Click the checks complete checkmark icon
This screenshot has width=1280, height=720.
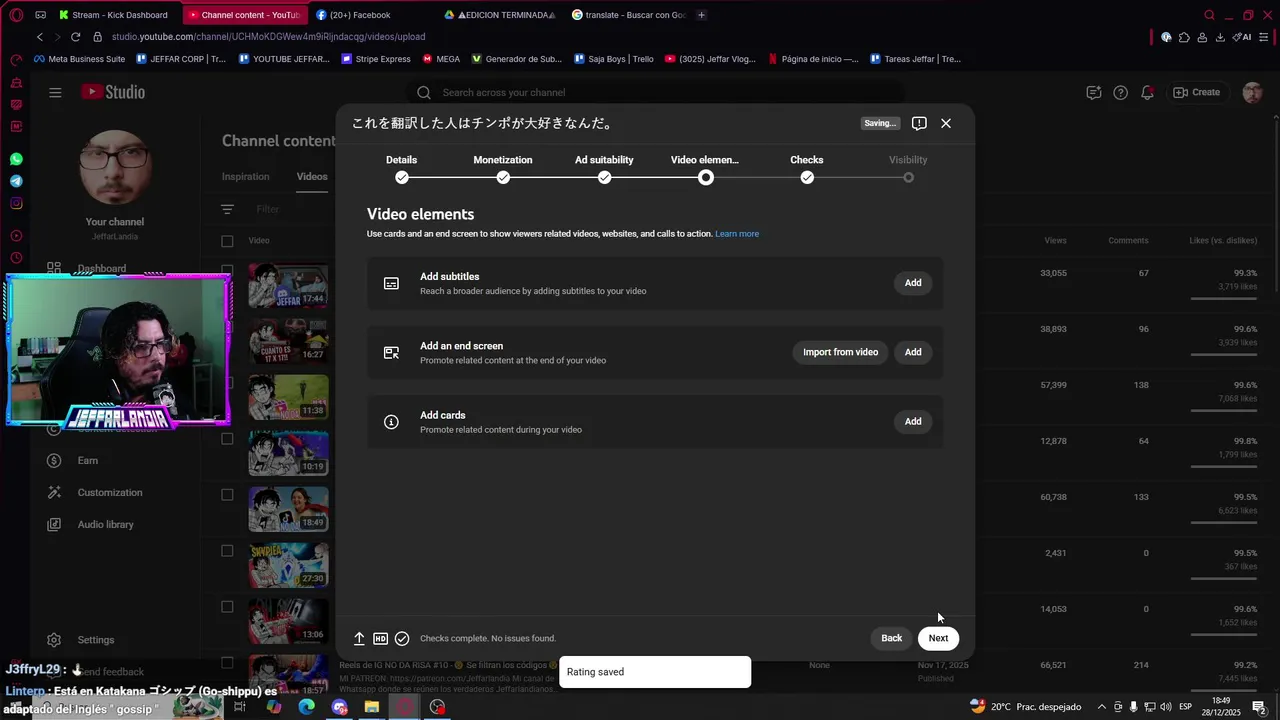point(402,638)
